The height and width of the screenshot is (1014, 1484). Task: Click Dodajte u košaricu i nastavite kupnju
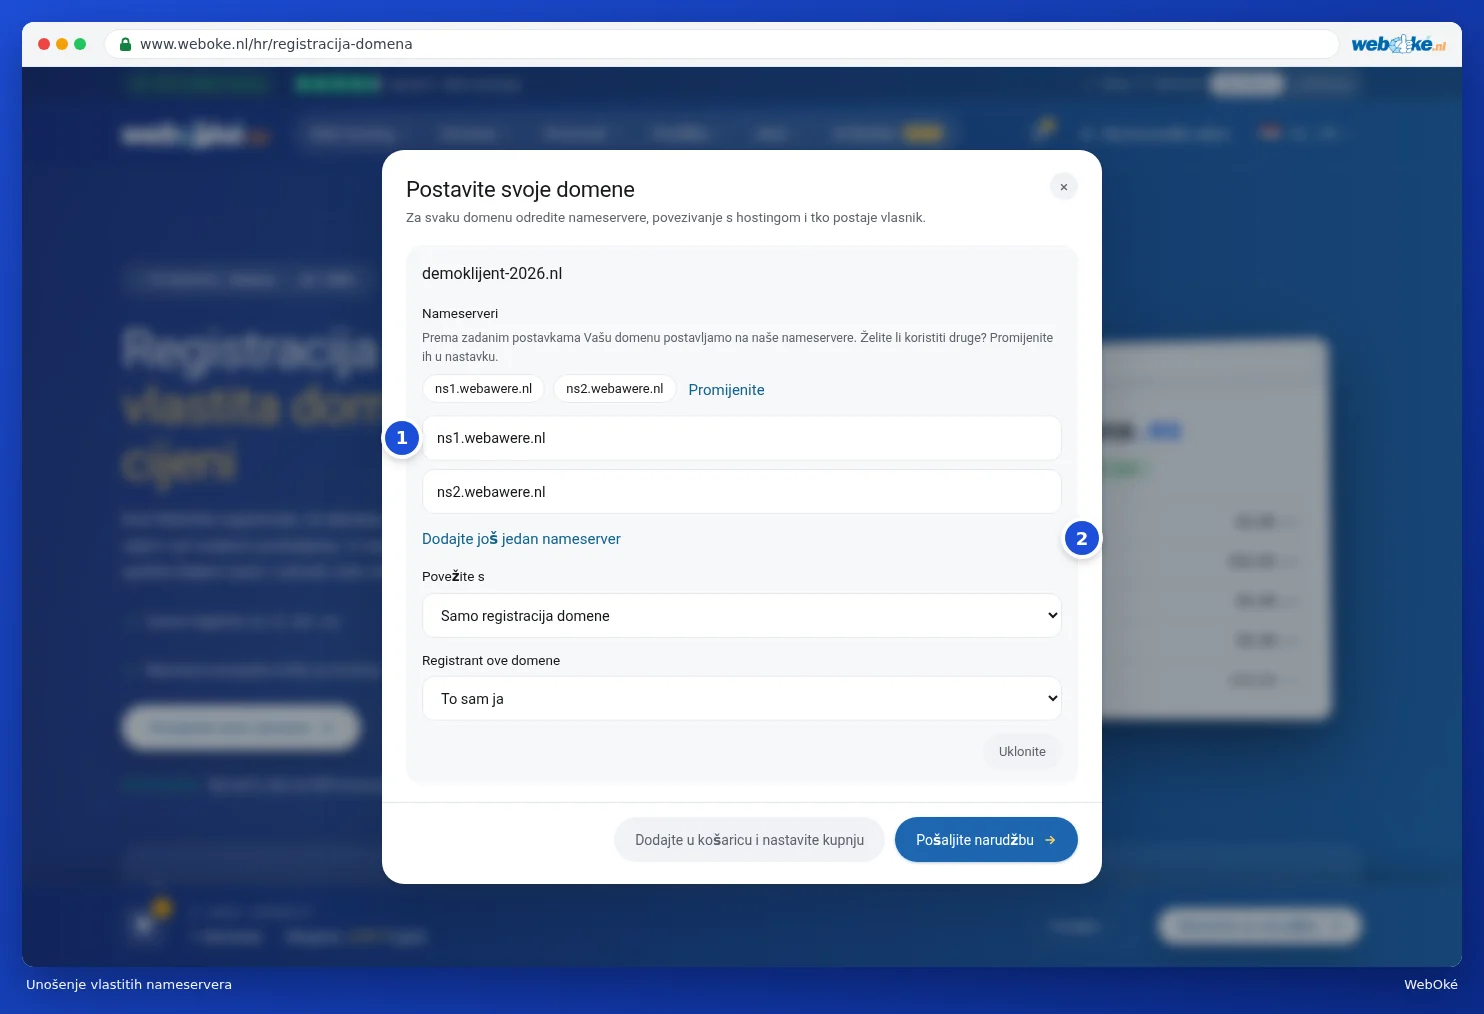pyautogui.click(x=749, y=840)
